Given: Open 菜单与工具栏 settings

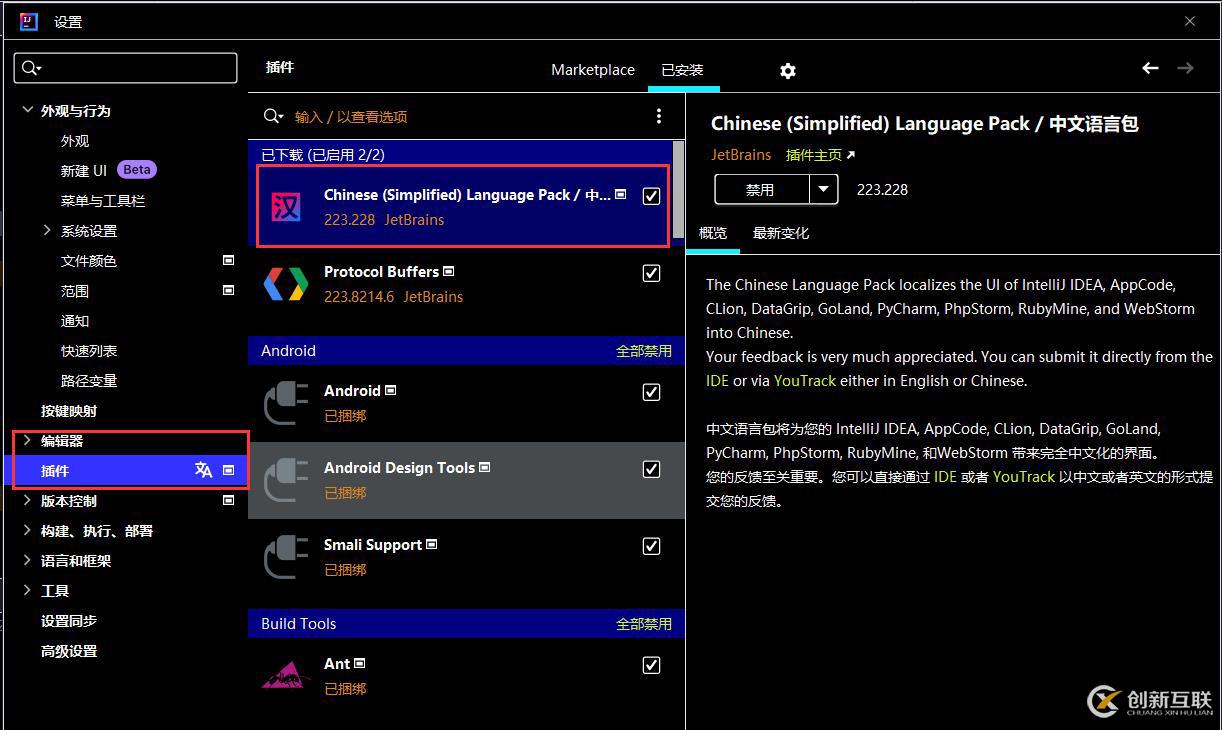Looking at the screenshot, I should point(103,200).
